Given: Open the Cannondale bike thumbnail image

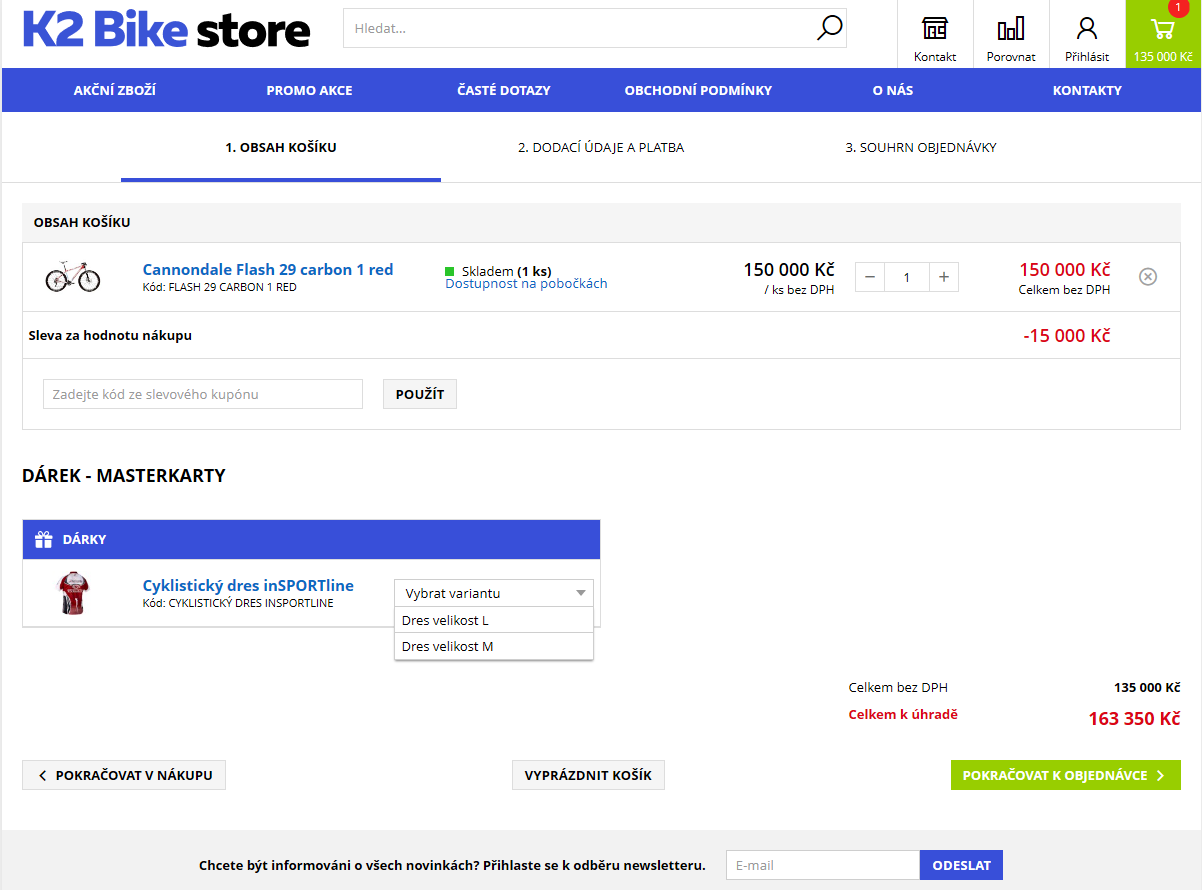Looking at the screenshot, I should pyautogui.click(x=73, y=276).
